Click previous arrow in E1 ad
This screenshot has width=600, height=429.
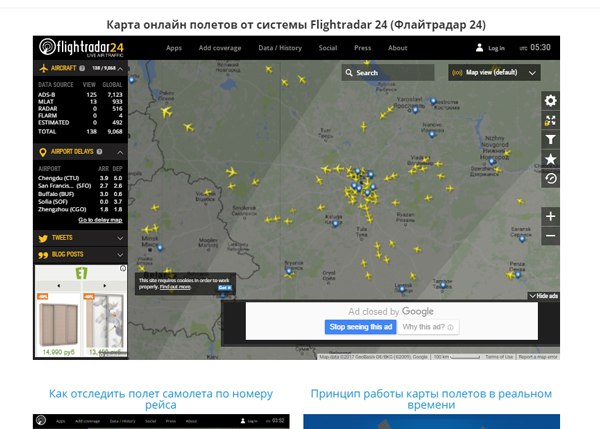[x=59, y=285]
